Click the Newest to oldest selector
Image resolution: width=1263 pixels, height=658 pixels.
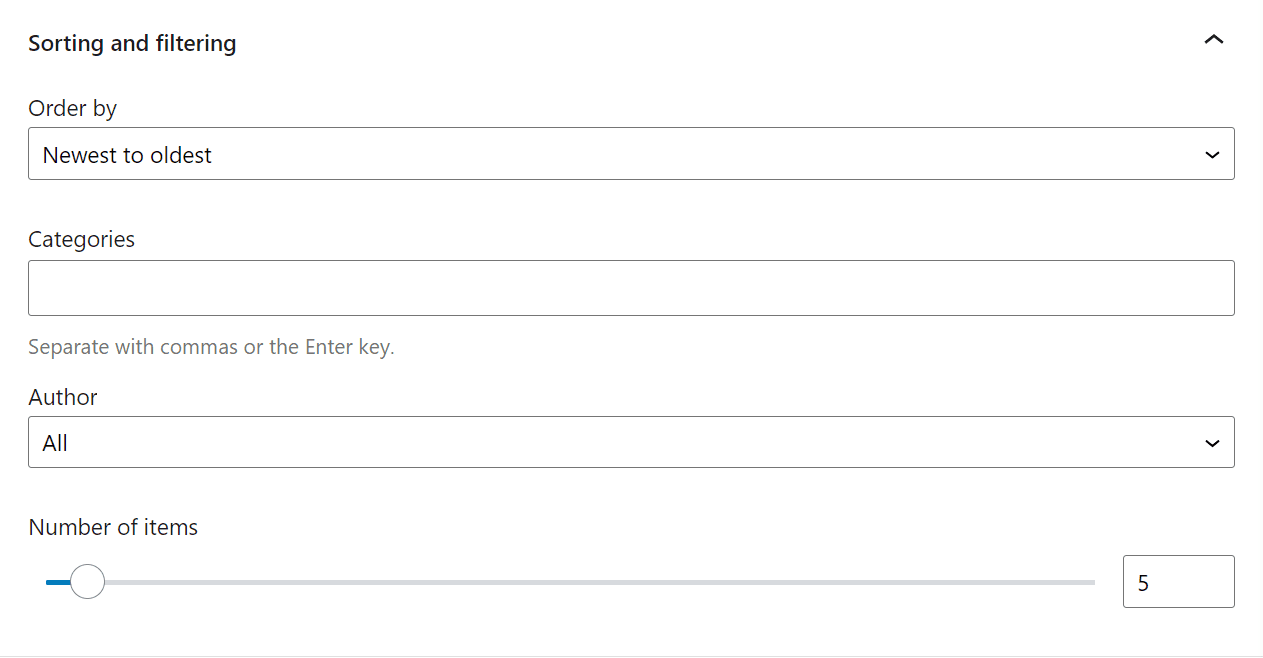[632, 153]
